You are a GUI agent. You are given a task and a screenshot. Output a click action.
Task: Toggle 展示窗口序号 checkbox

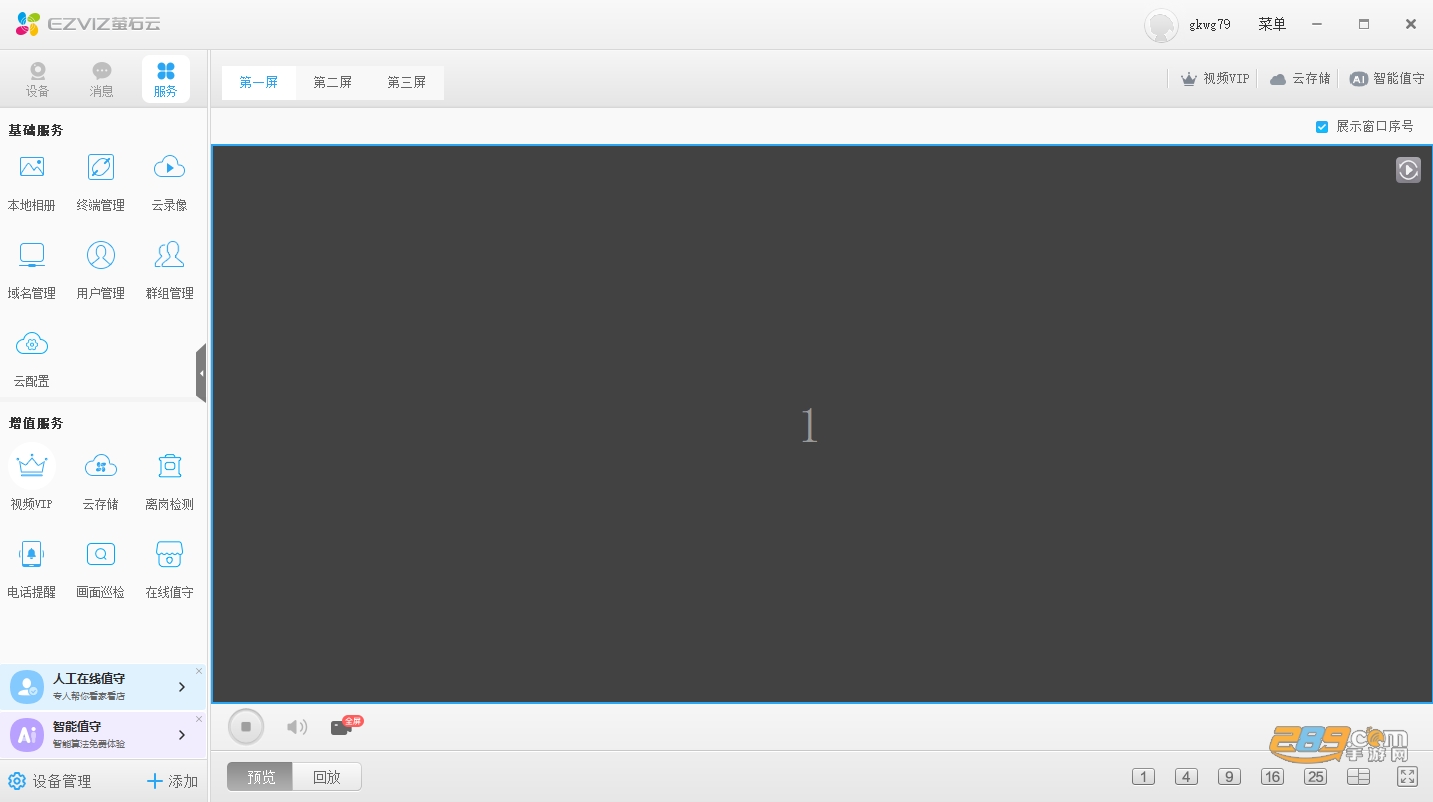point(1322,127)
